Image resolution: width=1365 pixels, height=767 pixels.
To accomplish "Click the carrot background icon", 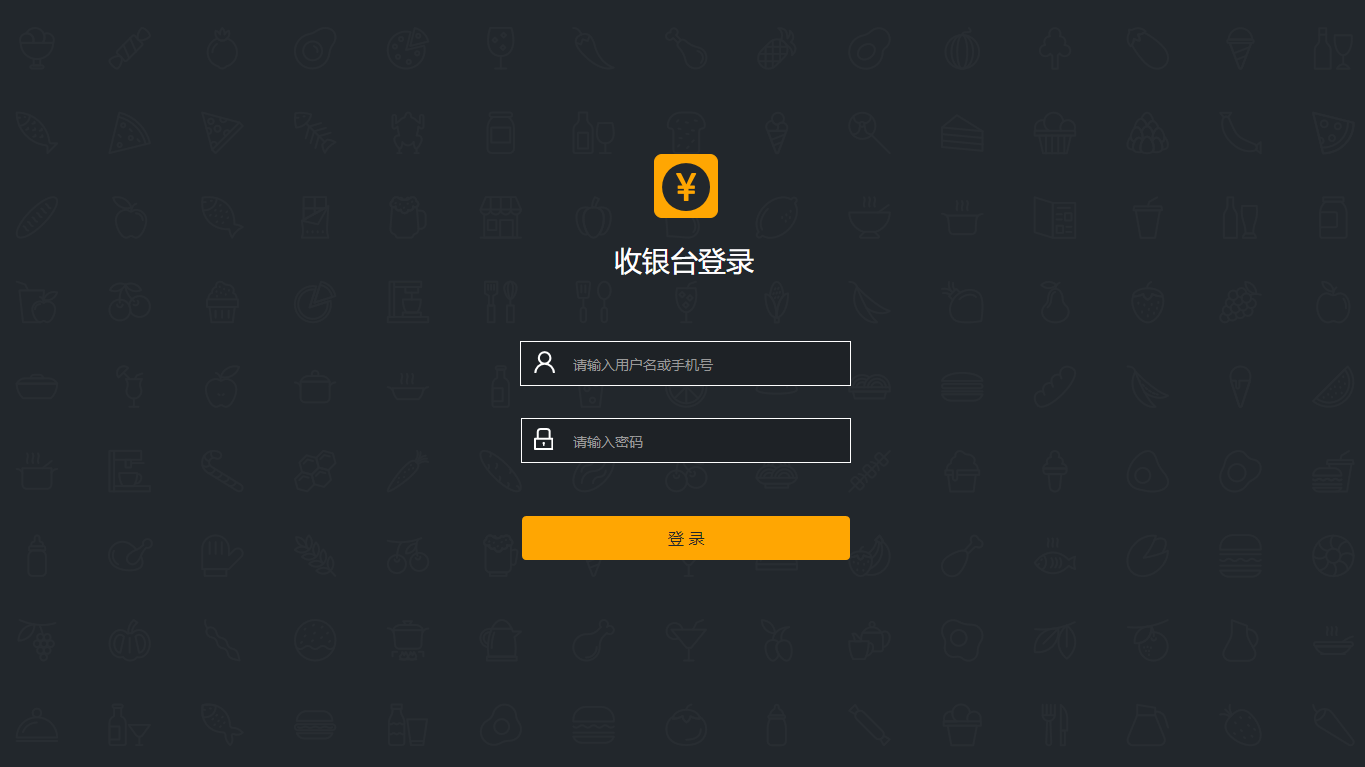I will pos(408,471).
